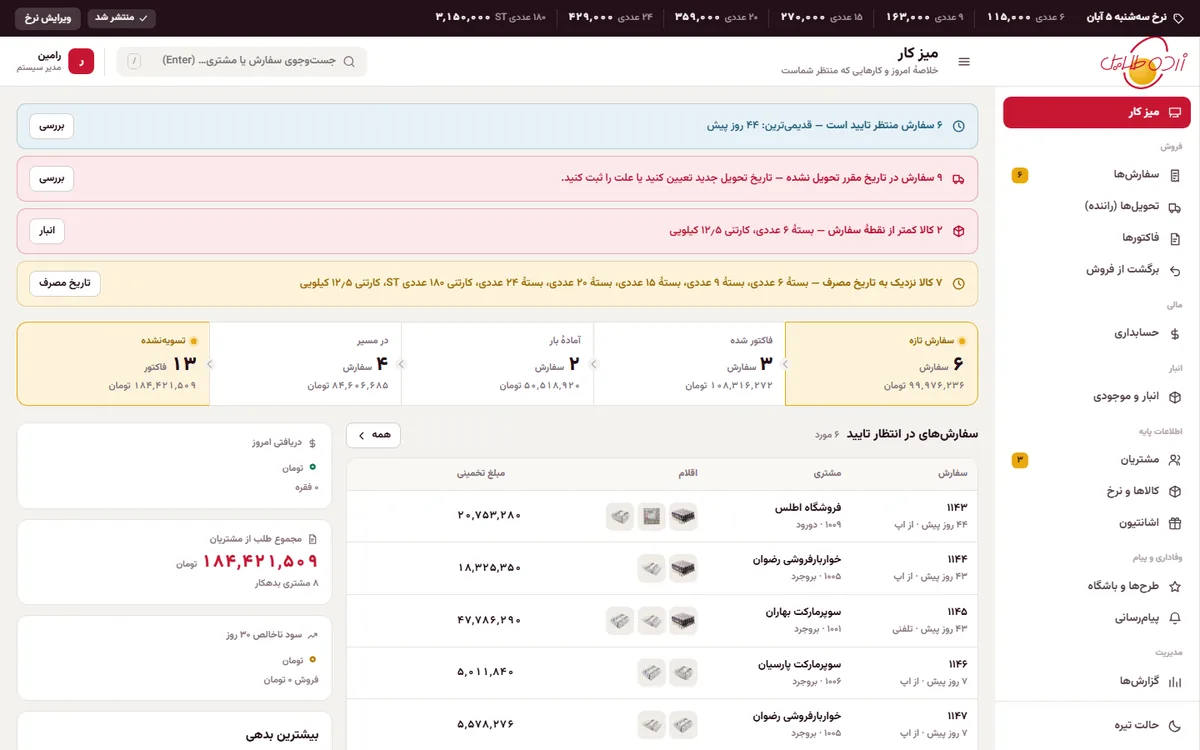Click the ۳ badge beside مشتریان

(x=1020, y=460)
